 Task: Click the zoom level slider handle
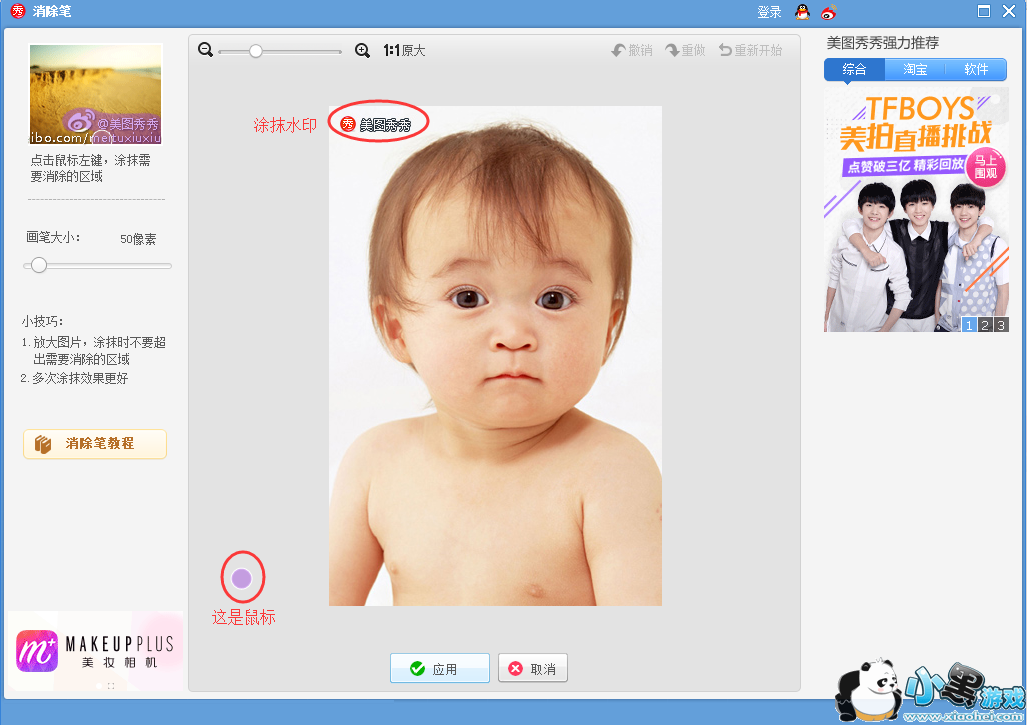coord(256,51)
